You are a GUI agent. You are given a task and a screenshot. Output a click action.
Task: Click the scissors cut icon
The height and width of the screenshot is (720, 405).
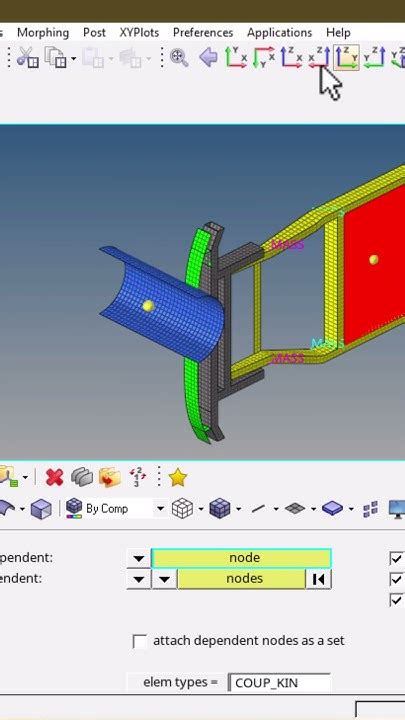coord(28,58)
